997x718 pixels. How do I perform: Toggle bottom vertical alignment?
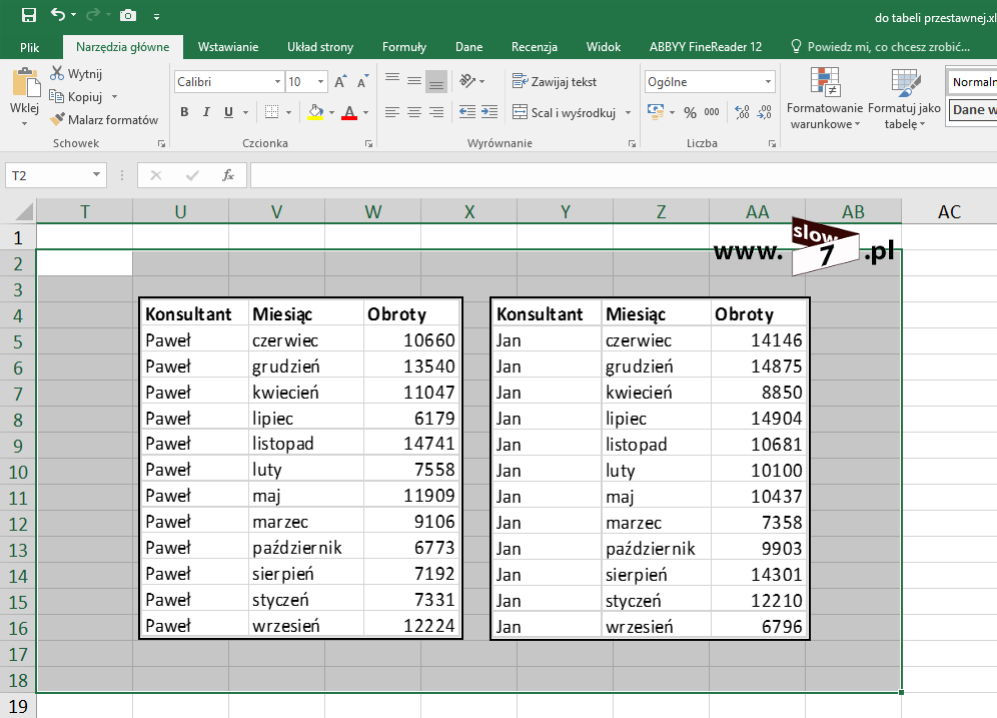tap(436, 81)
